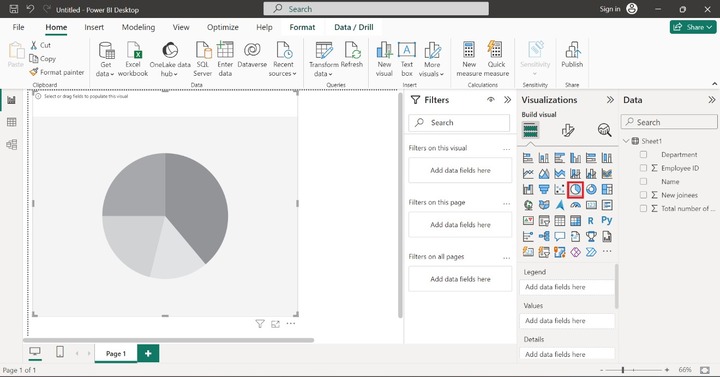
Task: Add a new page with plus button
Action: pyautogui.click(x=148, y=353)
